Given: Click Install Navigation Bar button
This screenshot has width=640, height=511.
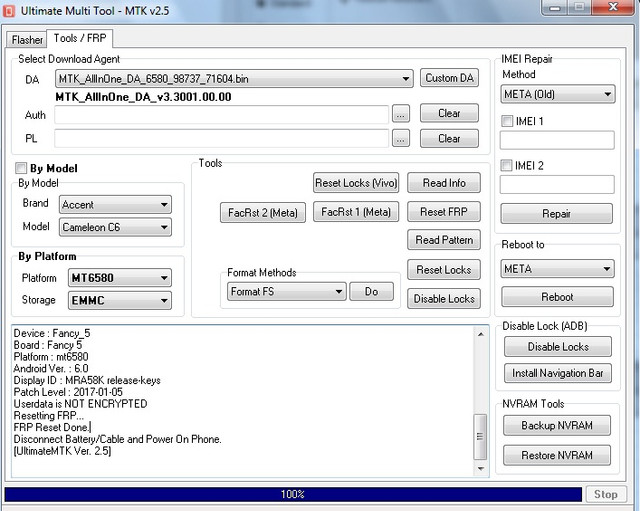Looking at the screenshot, I should (558, 373).
